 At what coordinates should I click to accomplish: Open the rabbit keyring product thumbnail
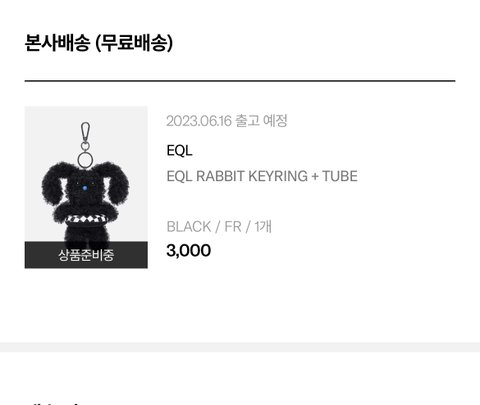(86, 187)
